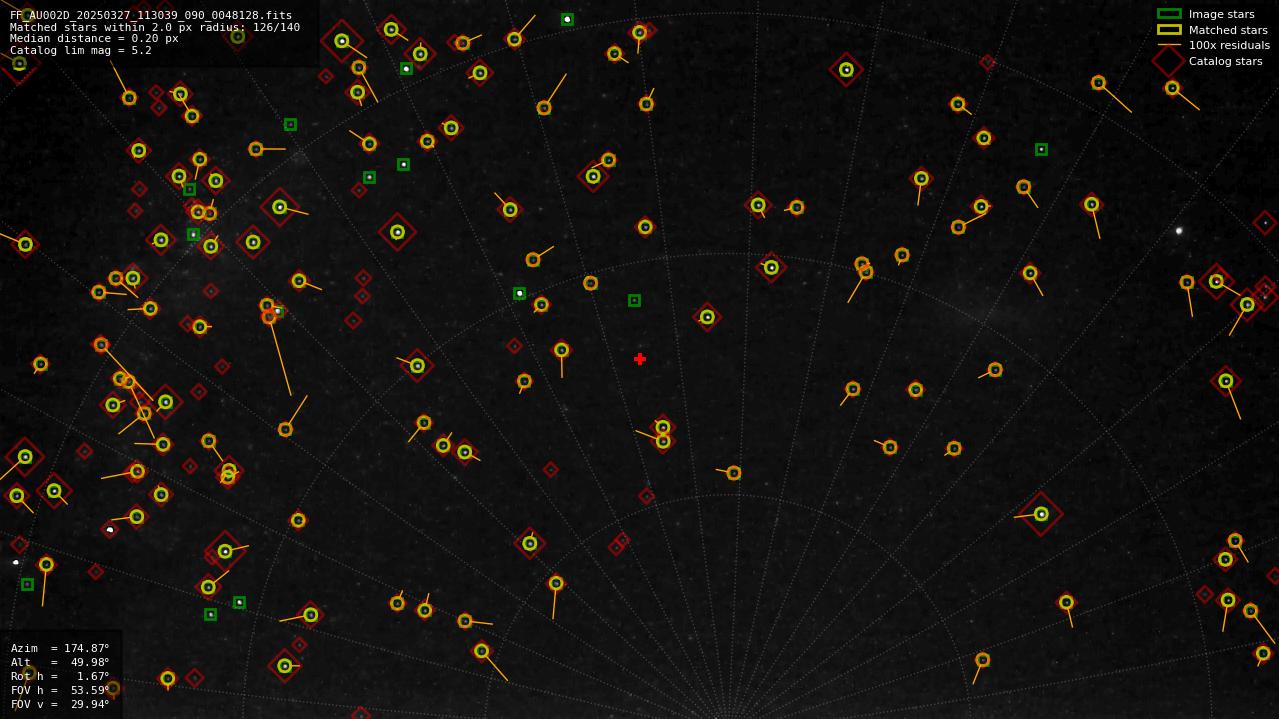The image size is (1279, 719).
Task: Click the 'FOV h = 53.59°' readout
Action: coord(60,690)
